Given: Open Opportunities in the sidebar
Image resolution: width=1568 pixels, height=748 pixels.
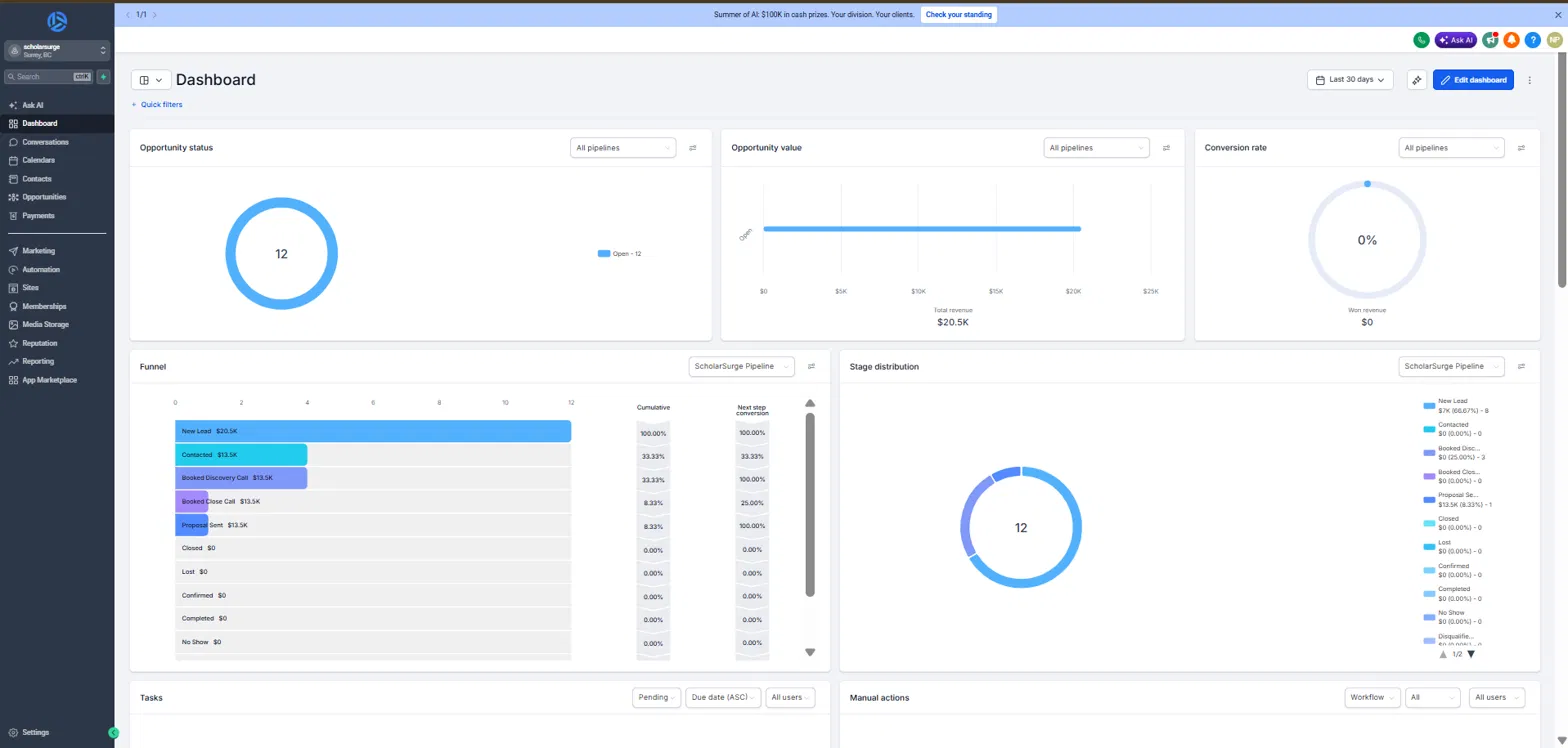Looking at the screenshot, I should 44,197.
